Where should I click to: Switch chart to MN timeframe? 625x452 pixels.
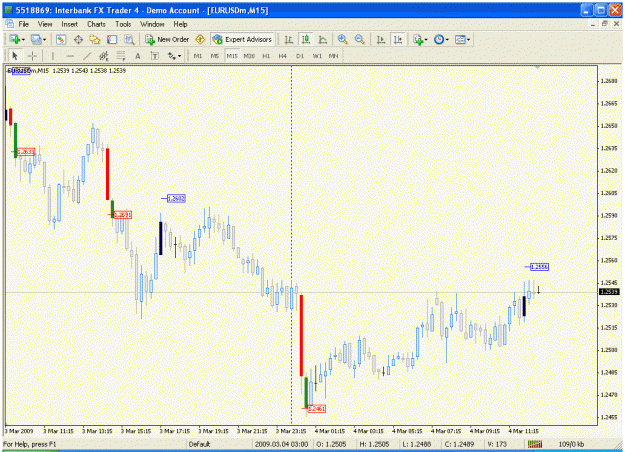click(x=334, y=56)
